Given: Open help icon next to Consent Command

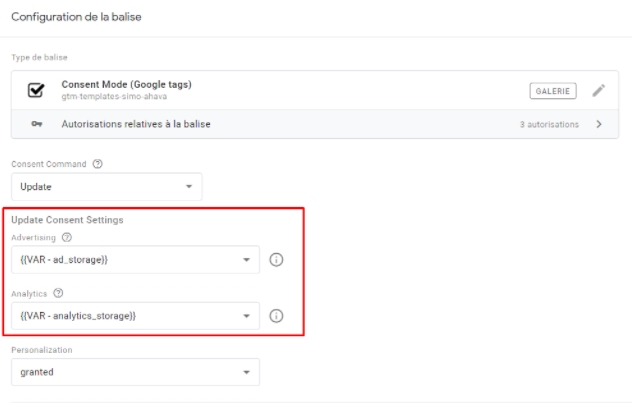Looking at the screenshot, I should click(x=98, y=164).
